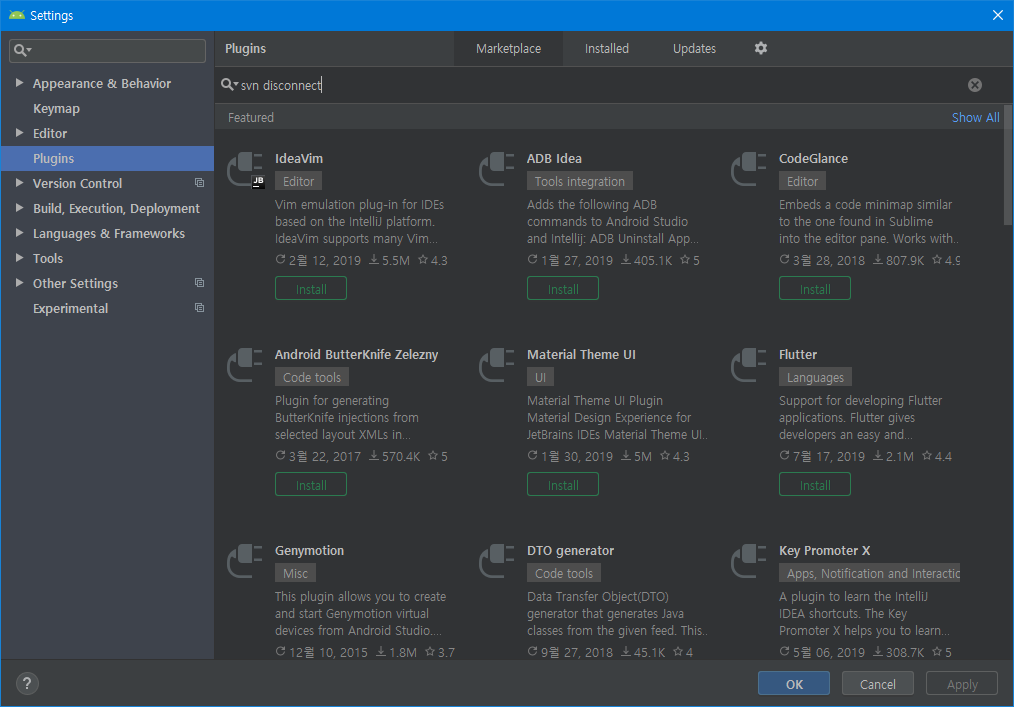Viewport: 1014px width, 707px height.
Task: Expand Appearance & Behavior section
Action: 19,83
